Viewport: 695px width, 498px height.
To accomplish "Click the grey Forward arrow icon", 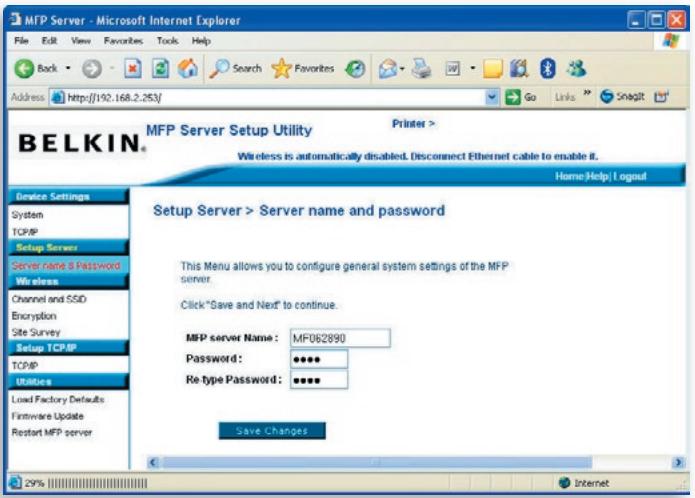I will [92, 69].
